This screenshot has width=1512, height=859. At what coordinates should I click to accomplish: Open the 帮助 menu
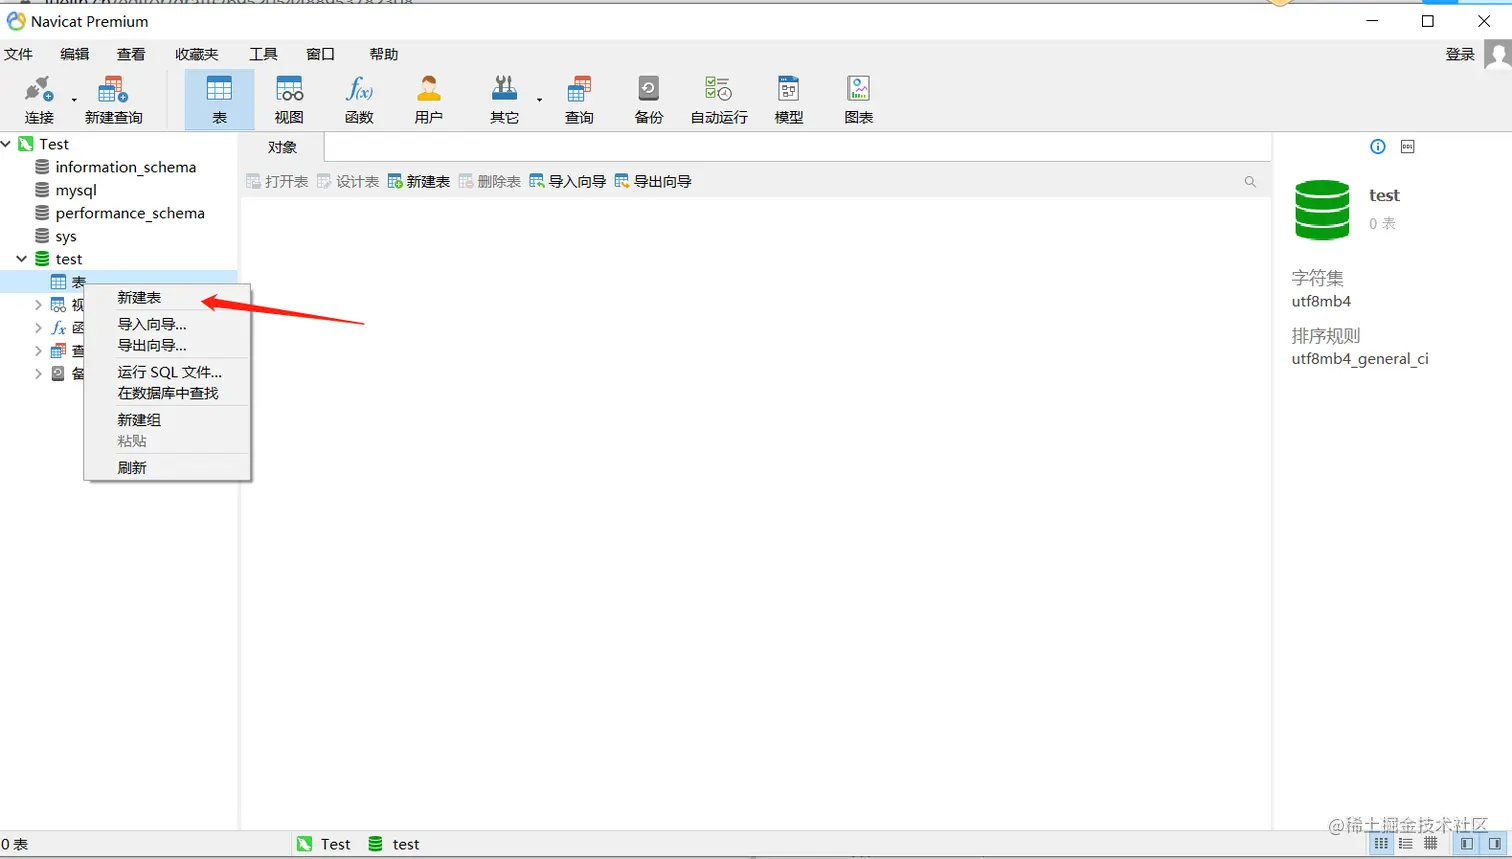(384, 54)
